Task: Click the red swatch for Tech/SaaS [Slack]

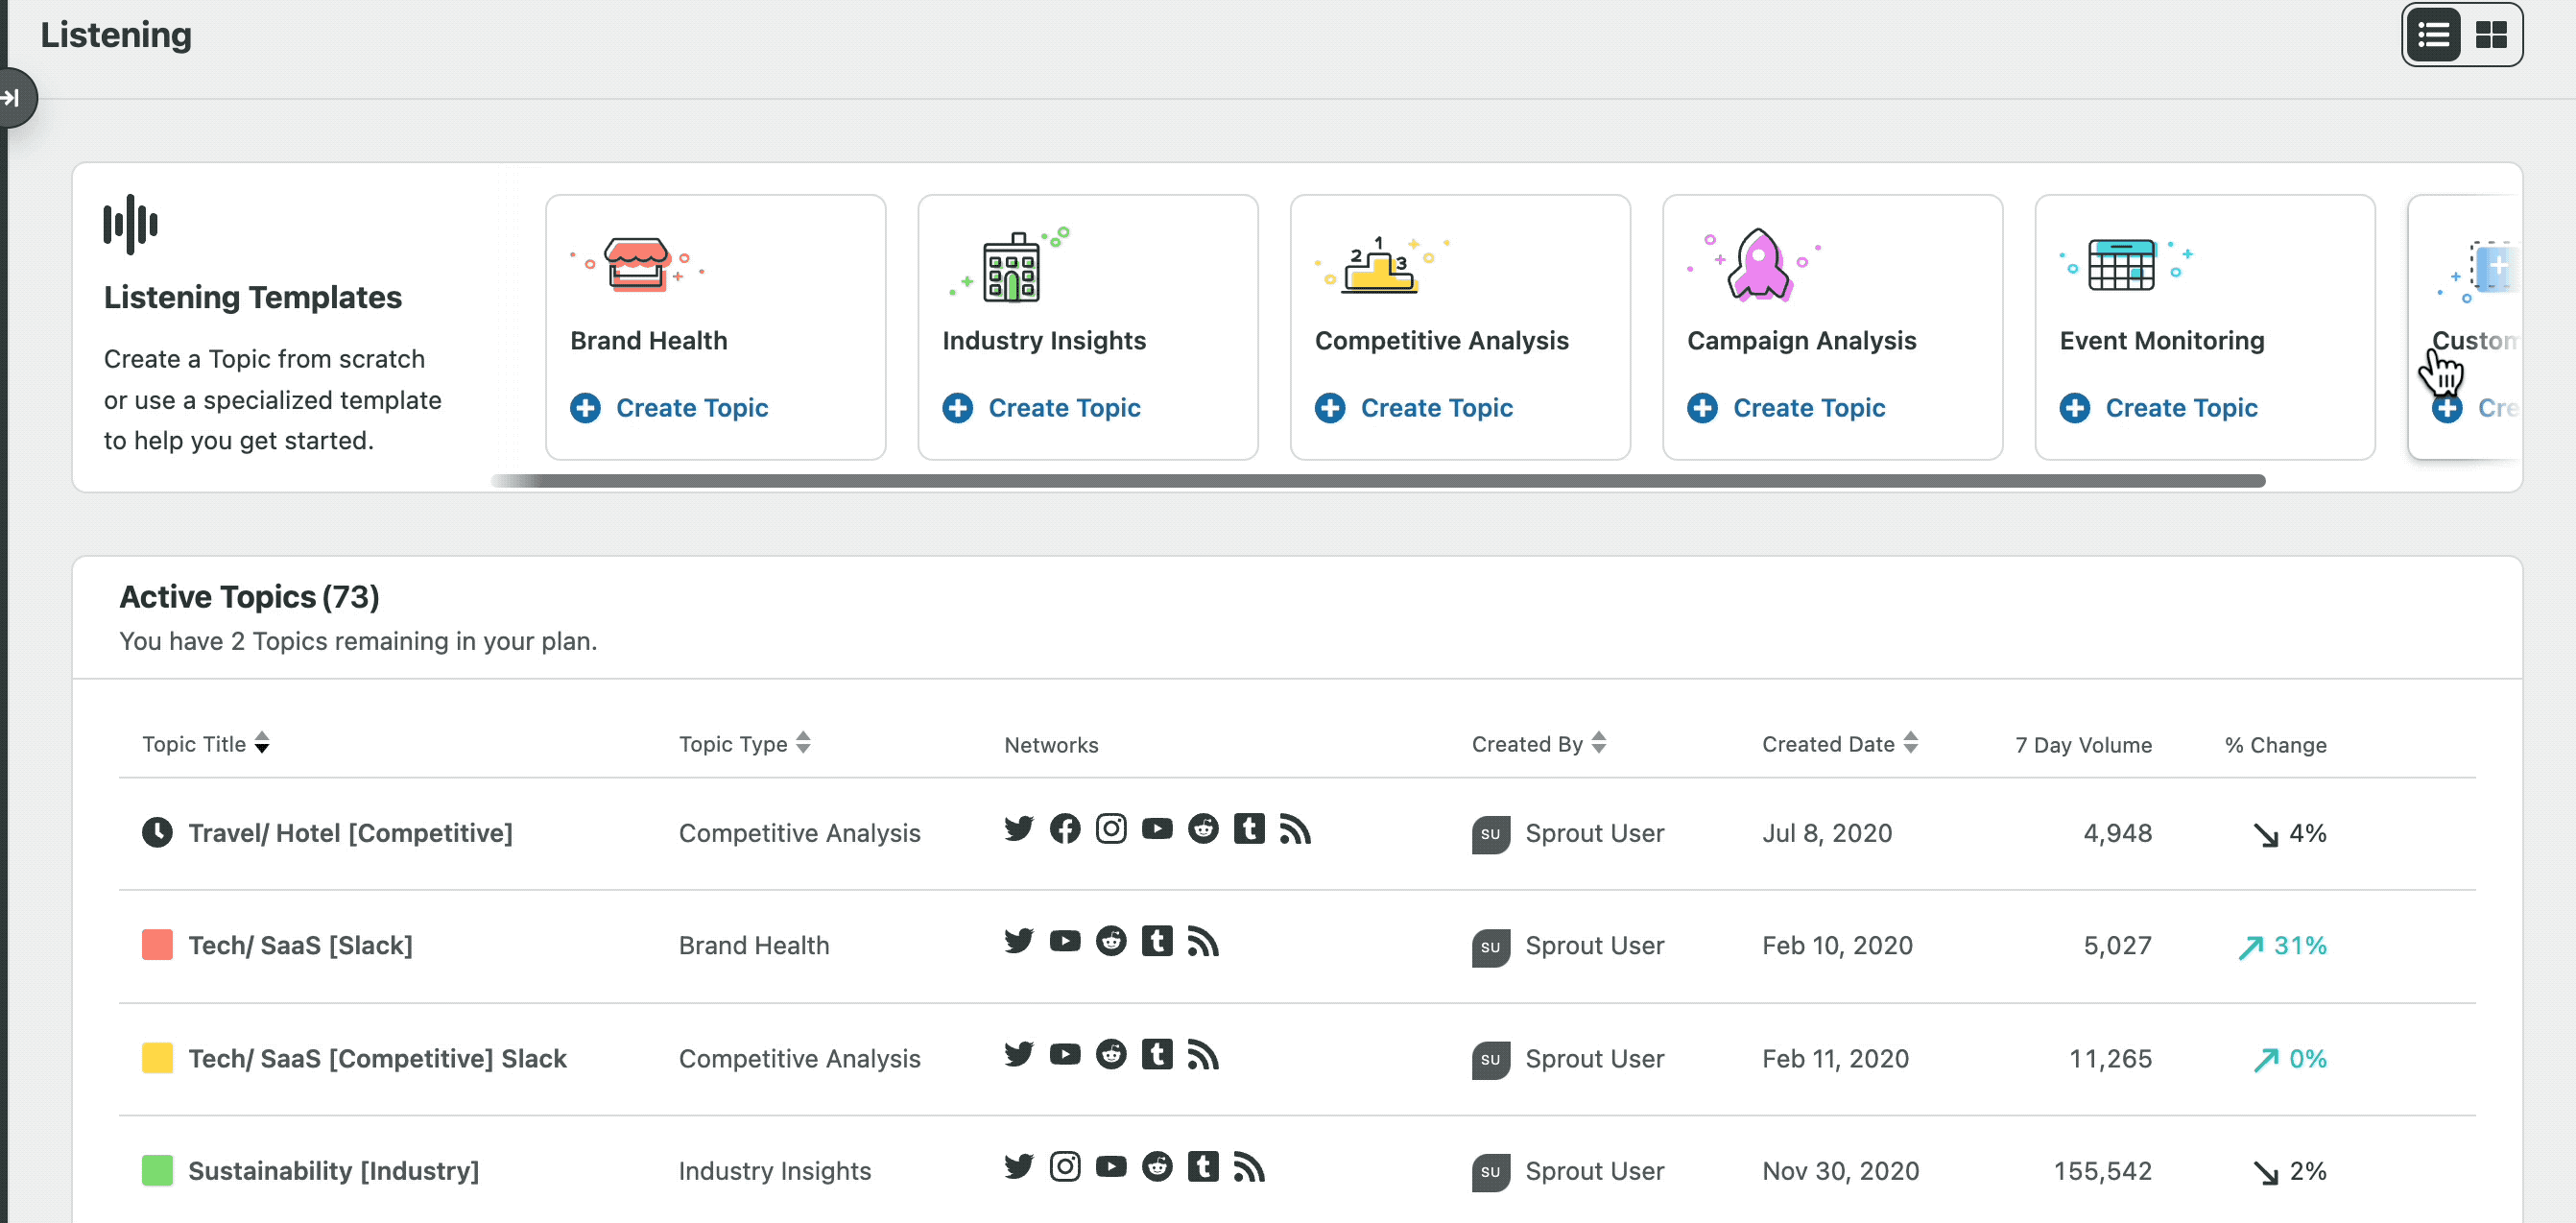Action: point(157,945)
